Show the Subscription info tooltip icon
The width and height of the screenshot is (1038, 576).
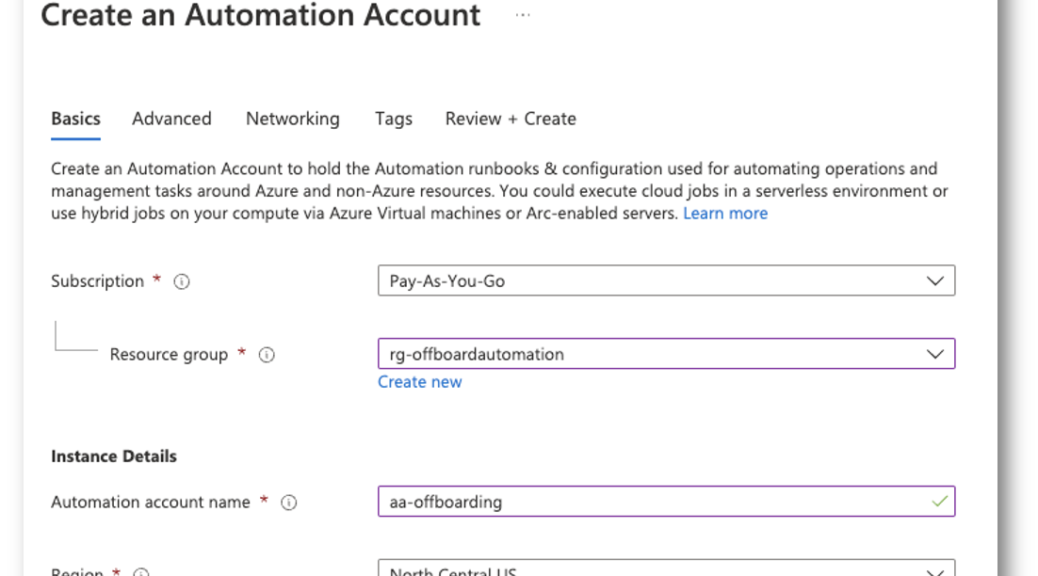pyautogui.click(x=181, y=282)
